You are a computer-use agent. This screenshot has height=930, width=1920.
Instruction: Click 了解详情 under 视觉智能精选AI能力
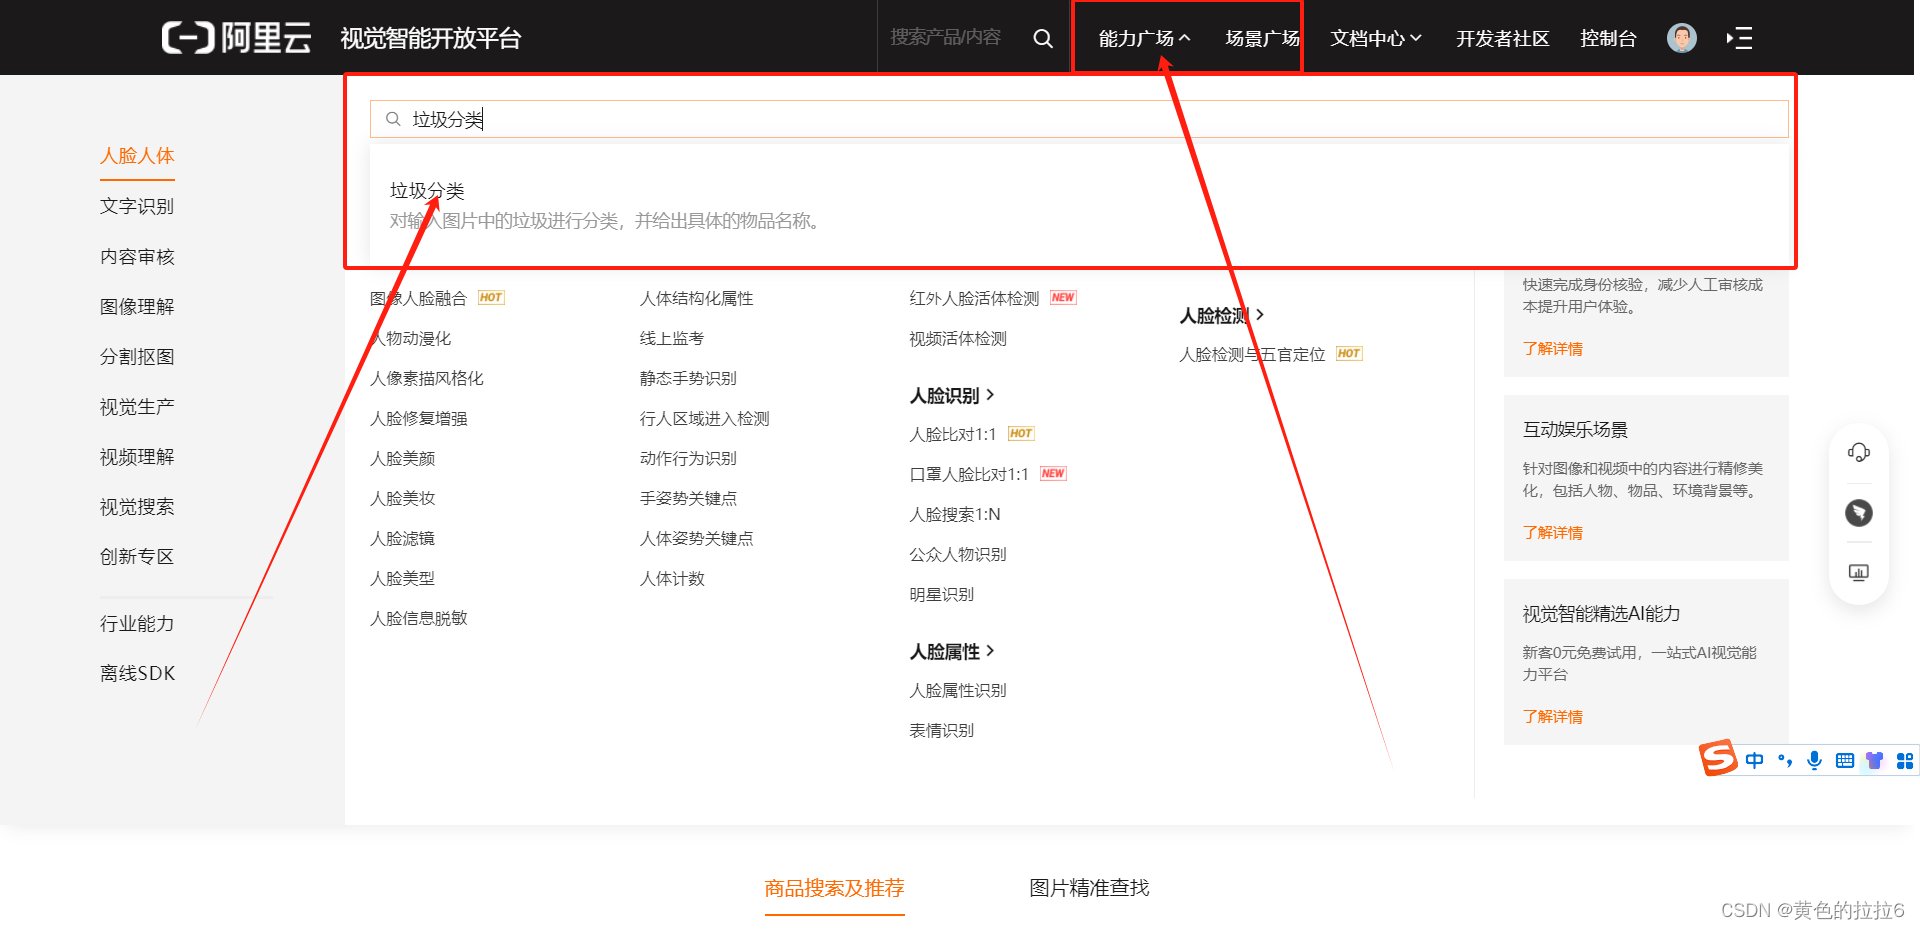tap(1552, 717)
